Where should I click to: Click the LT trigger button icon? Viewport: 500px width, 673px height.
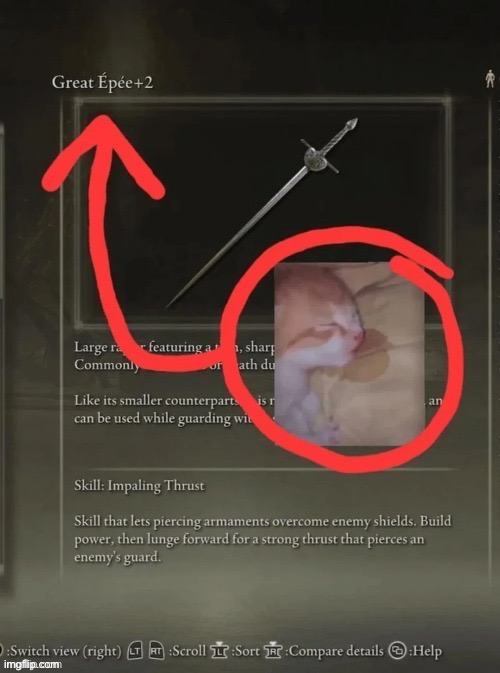click(x=134, y=651)
